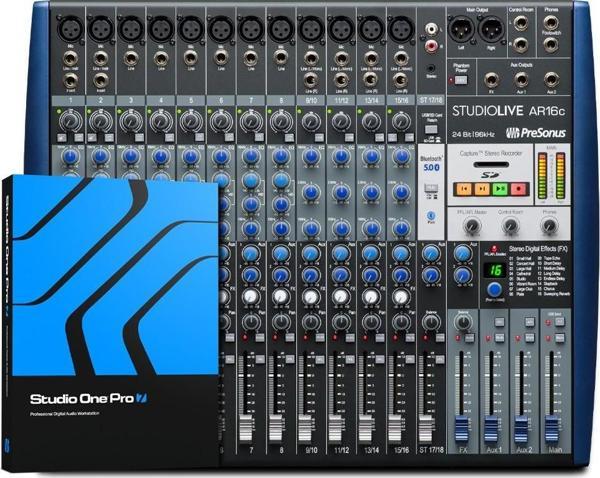This screenshot has height=478, width=600.
Task: Push the blue FX preset selector knob
Action: point(494,290)
